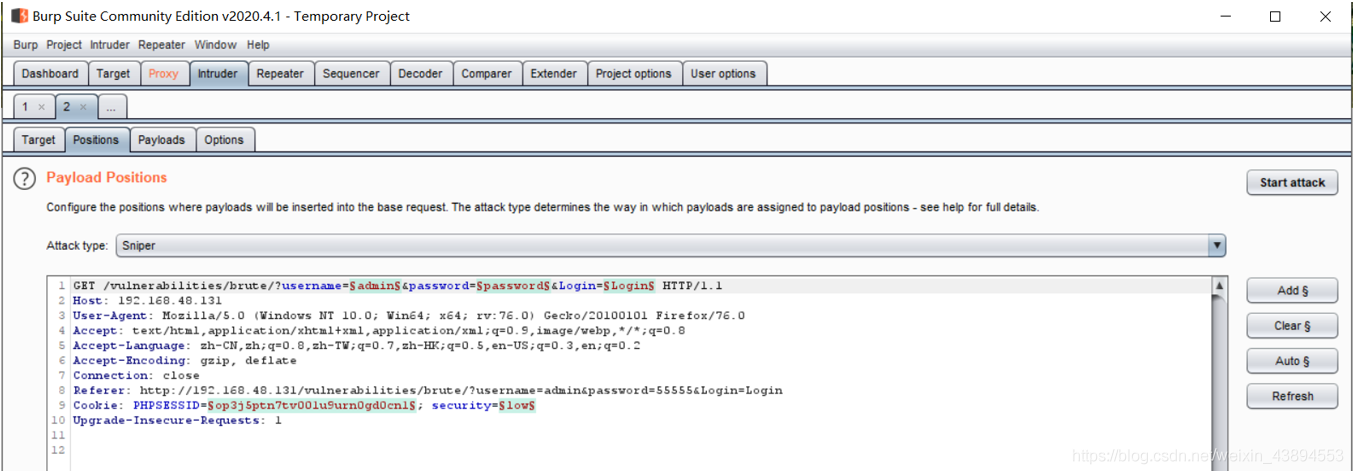Click the User-Agent header line

[x=408, y=316]
